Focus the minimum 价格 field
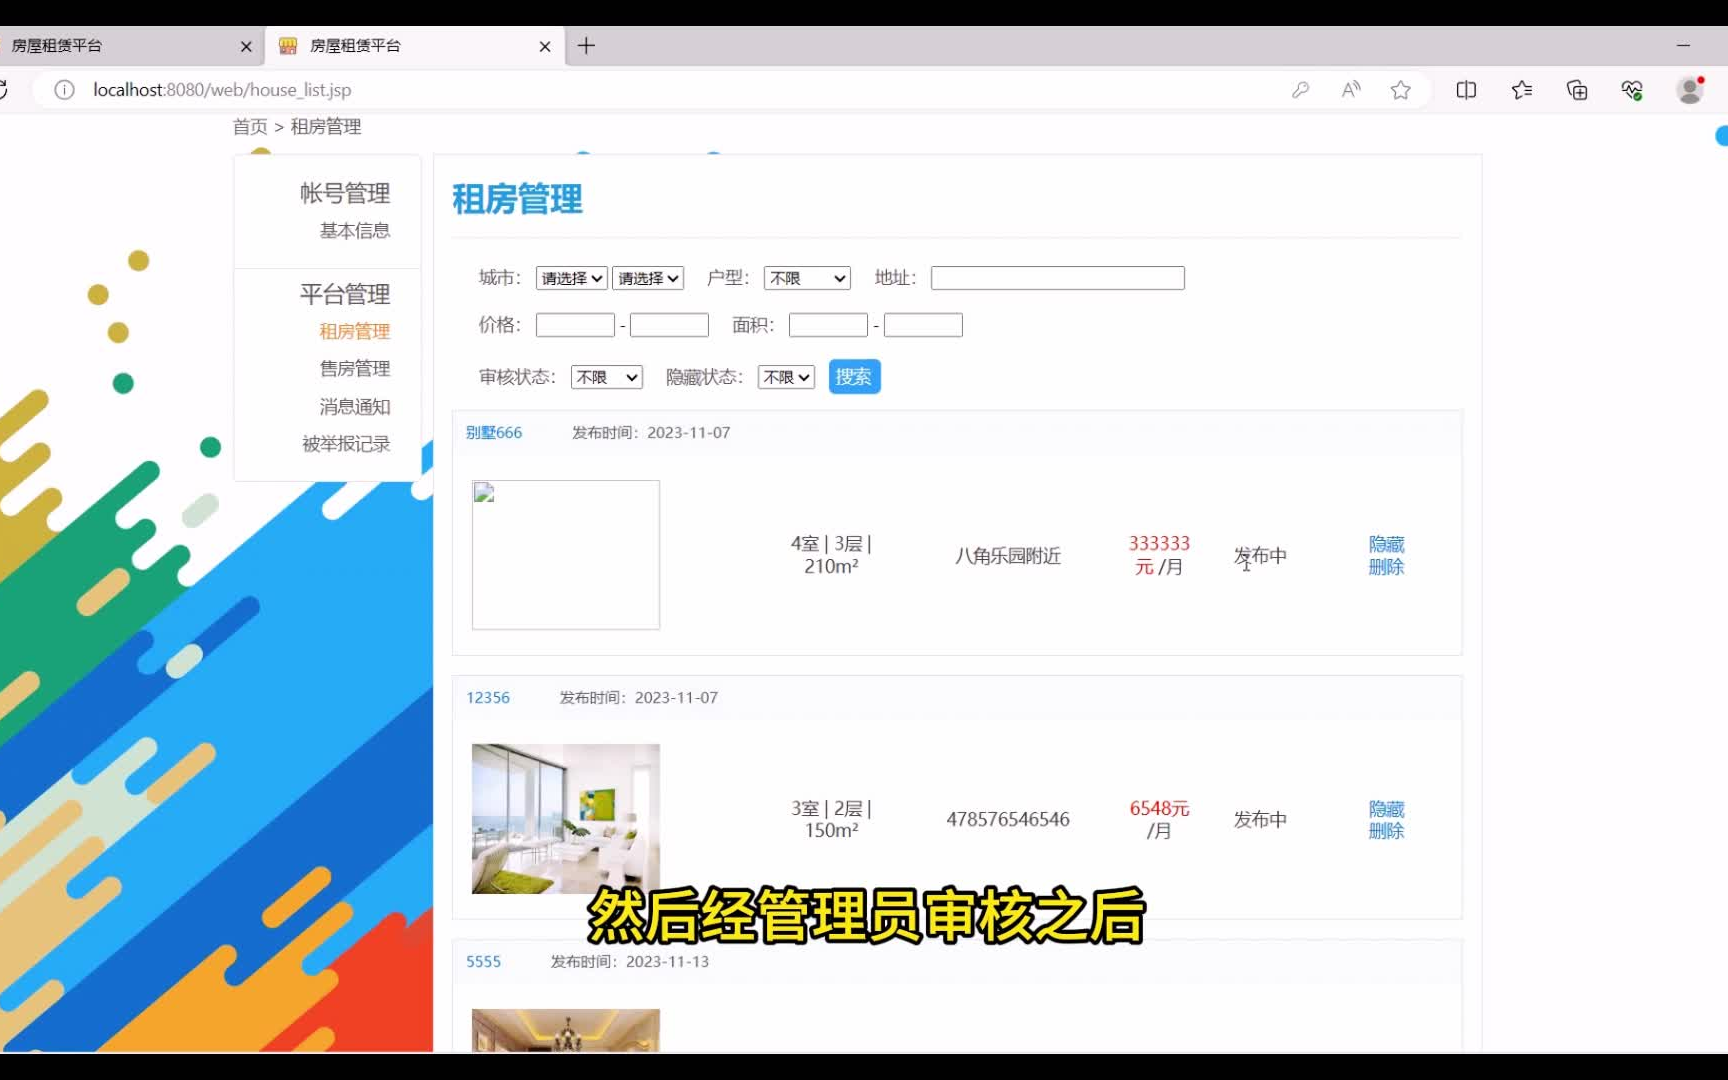 (x=575, y=325)
